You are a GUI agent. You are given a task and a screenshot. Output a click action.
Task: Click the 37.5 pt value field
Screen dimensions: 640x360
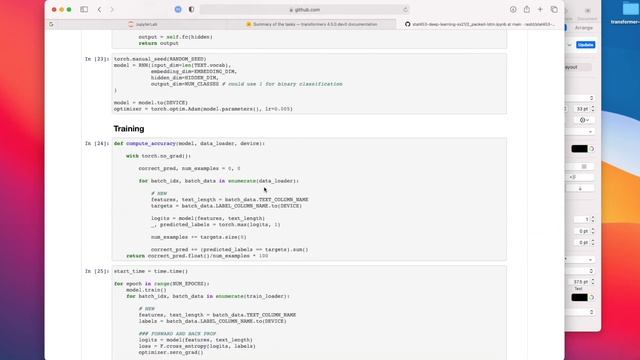point(580,282)
